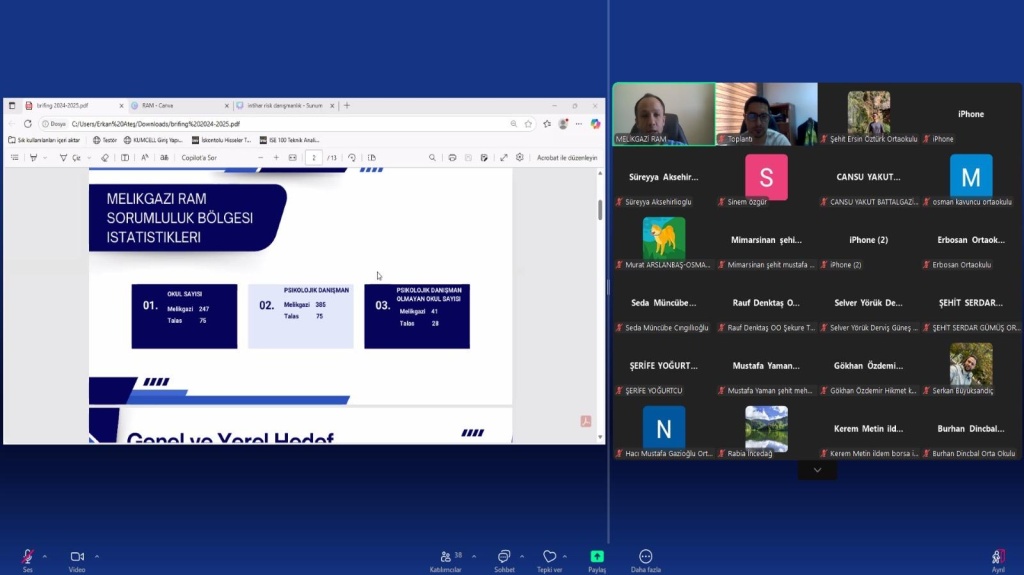The image size is (1024, 575).
Task: Zoom in the PDF with plus icon
Action: (276, 157)
